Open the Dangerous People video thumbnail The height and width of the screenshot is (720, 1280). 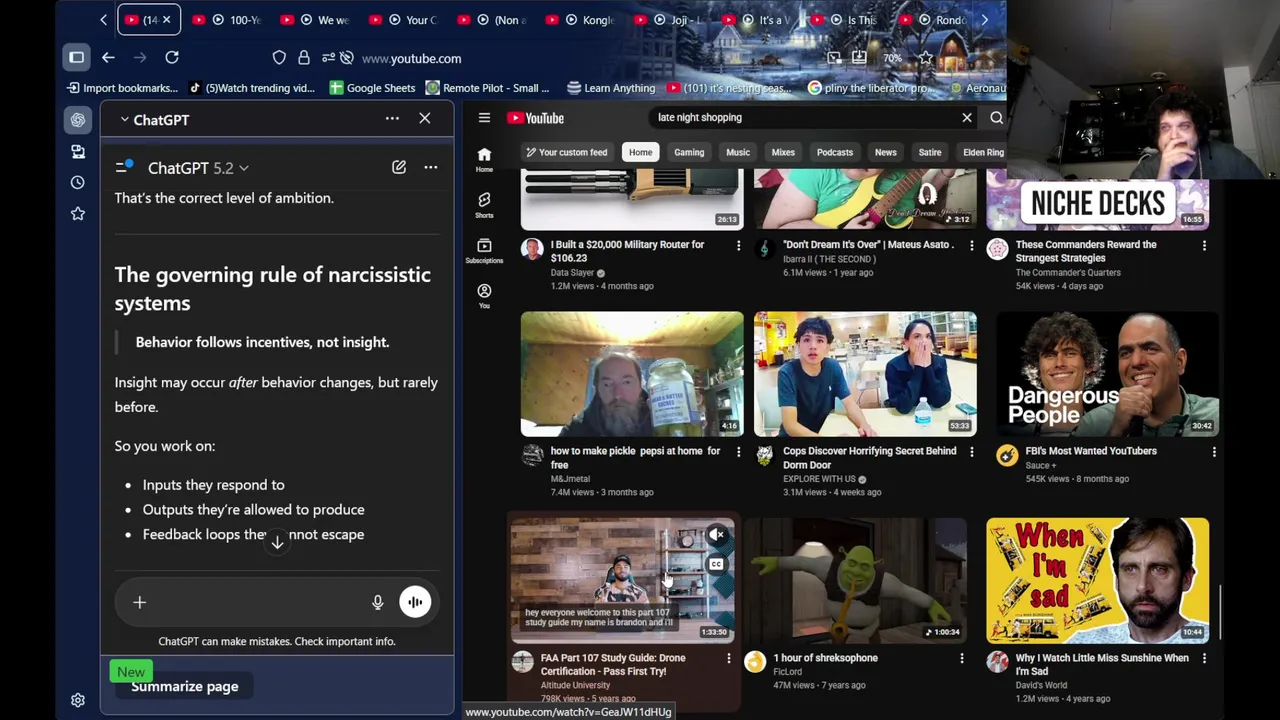click(x=1107, y=374)
